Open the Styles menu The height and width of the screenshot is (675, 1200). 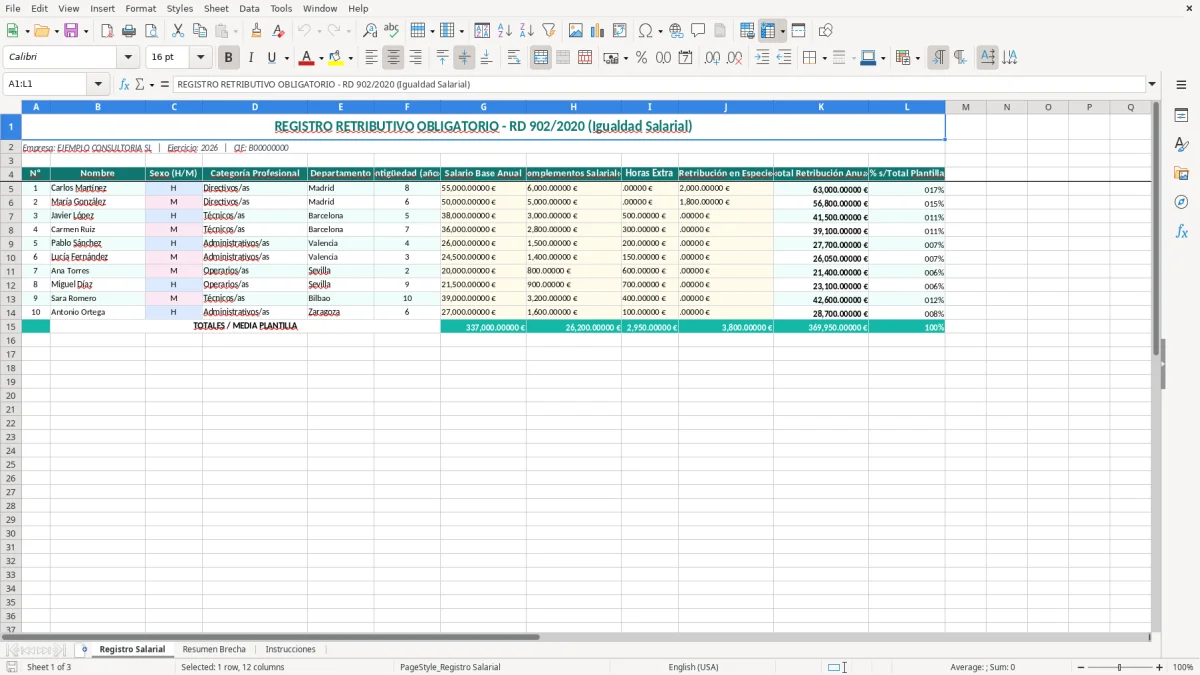coord(180,8)
